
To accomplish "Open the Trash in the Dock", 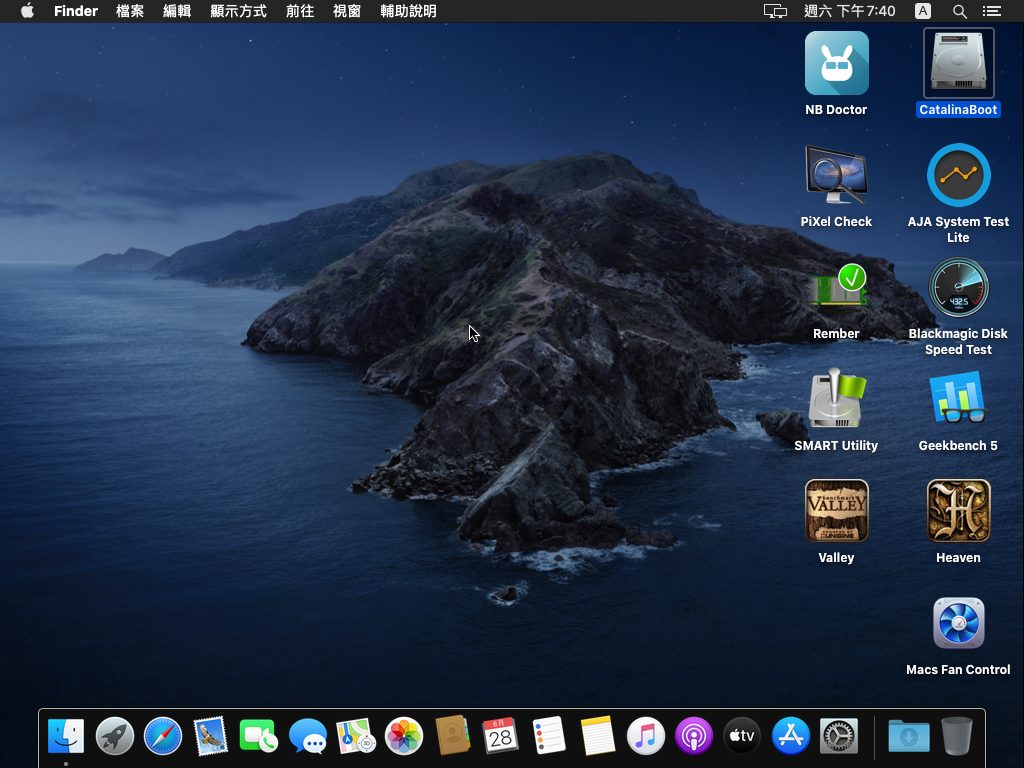I will [x=957, y=737].
